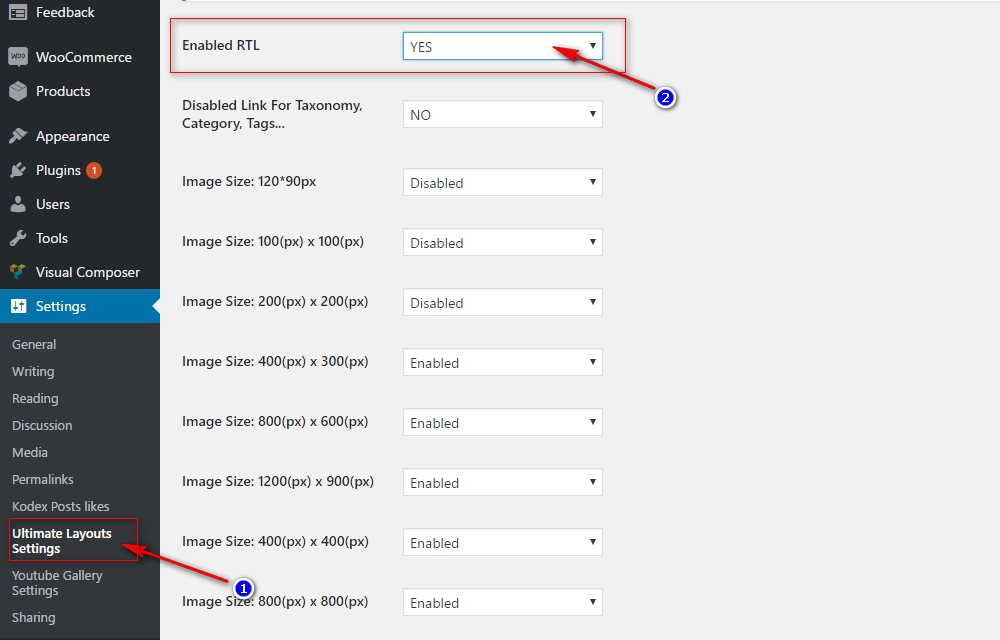Click the WooCommerce logo icon
The image size is (1000, 640).
[18, 57]
